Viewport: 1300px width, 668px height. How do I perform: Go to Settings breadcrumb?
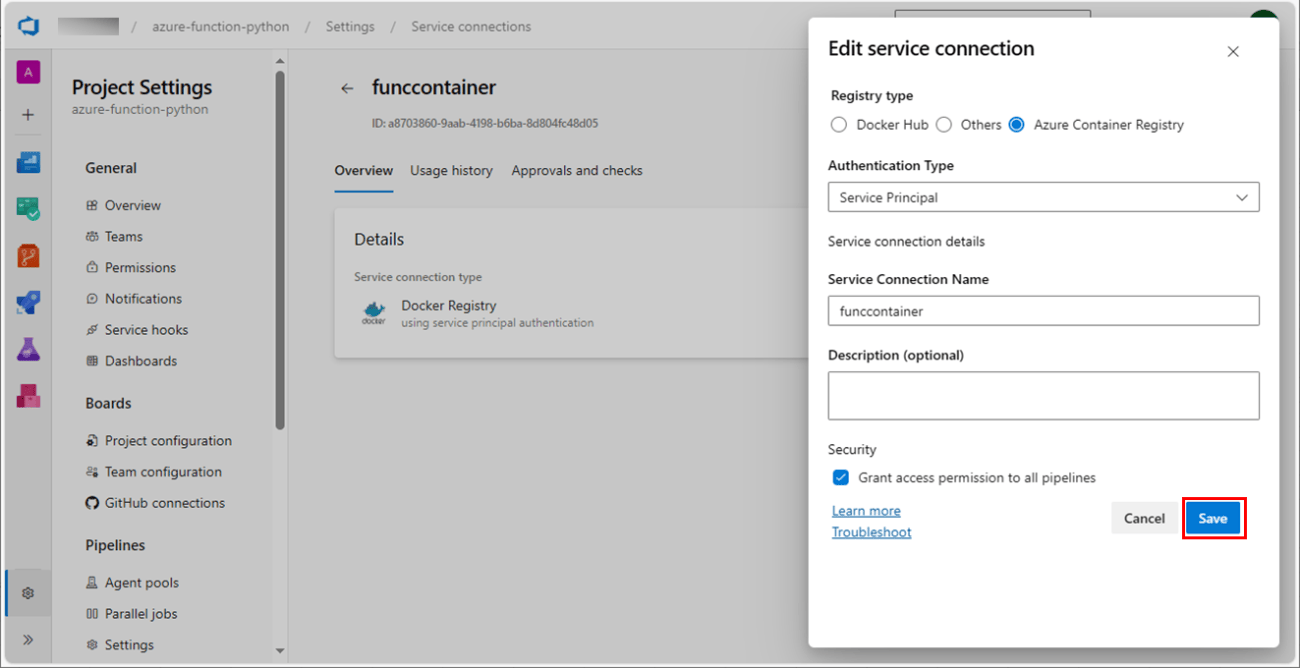[350, 26]
